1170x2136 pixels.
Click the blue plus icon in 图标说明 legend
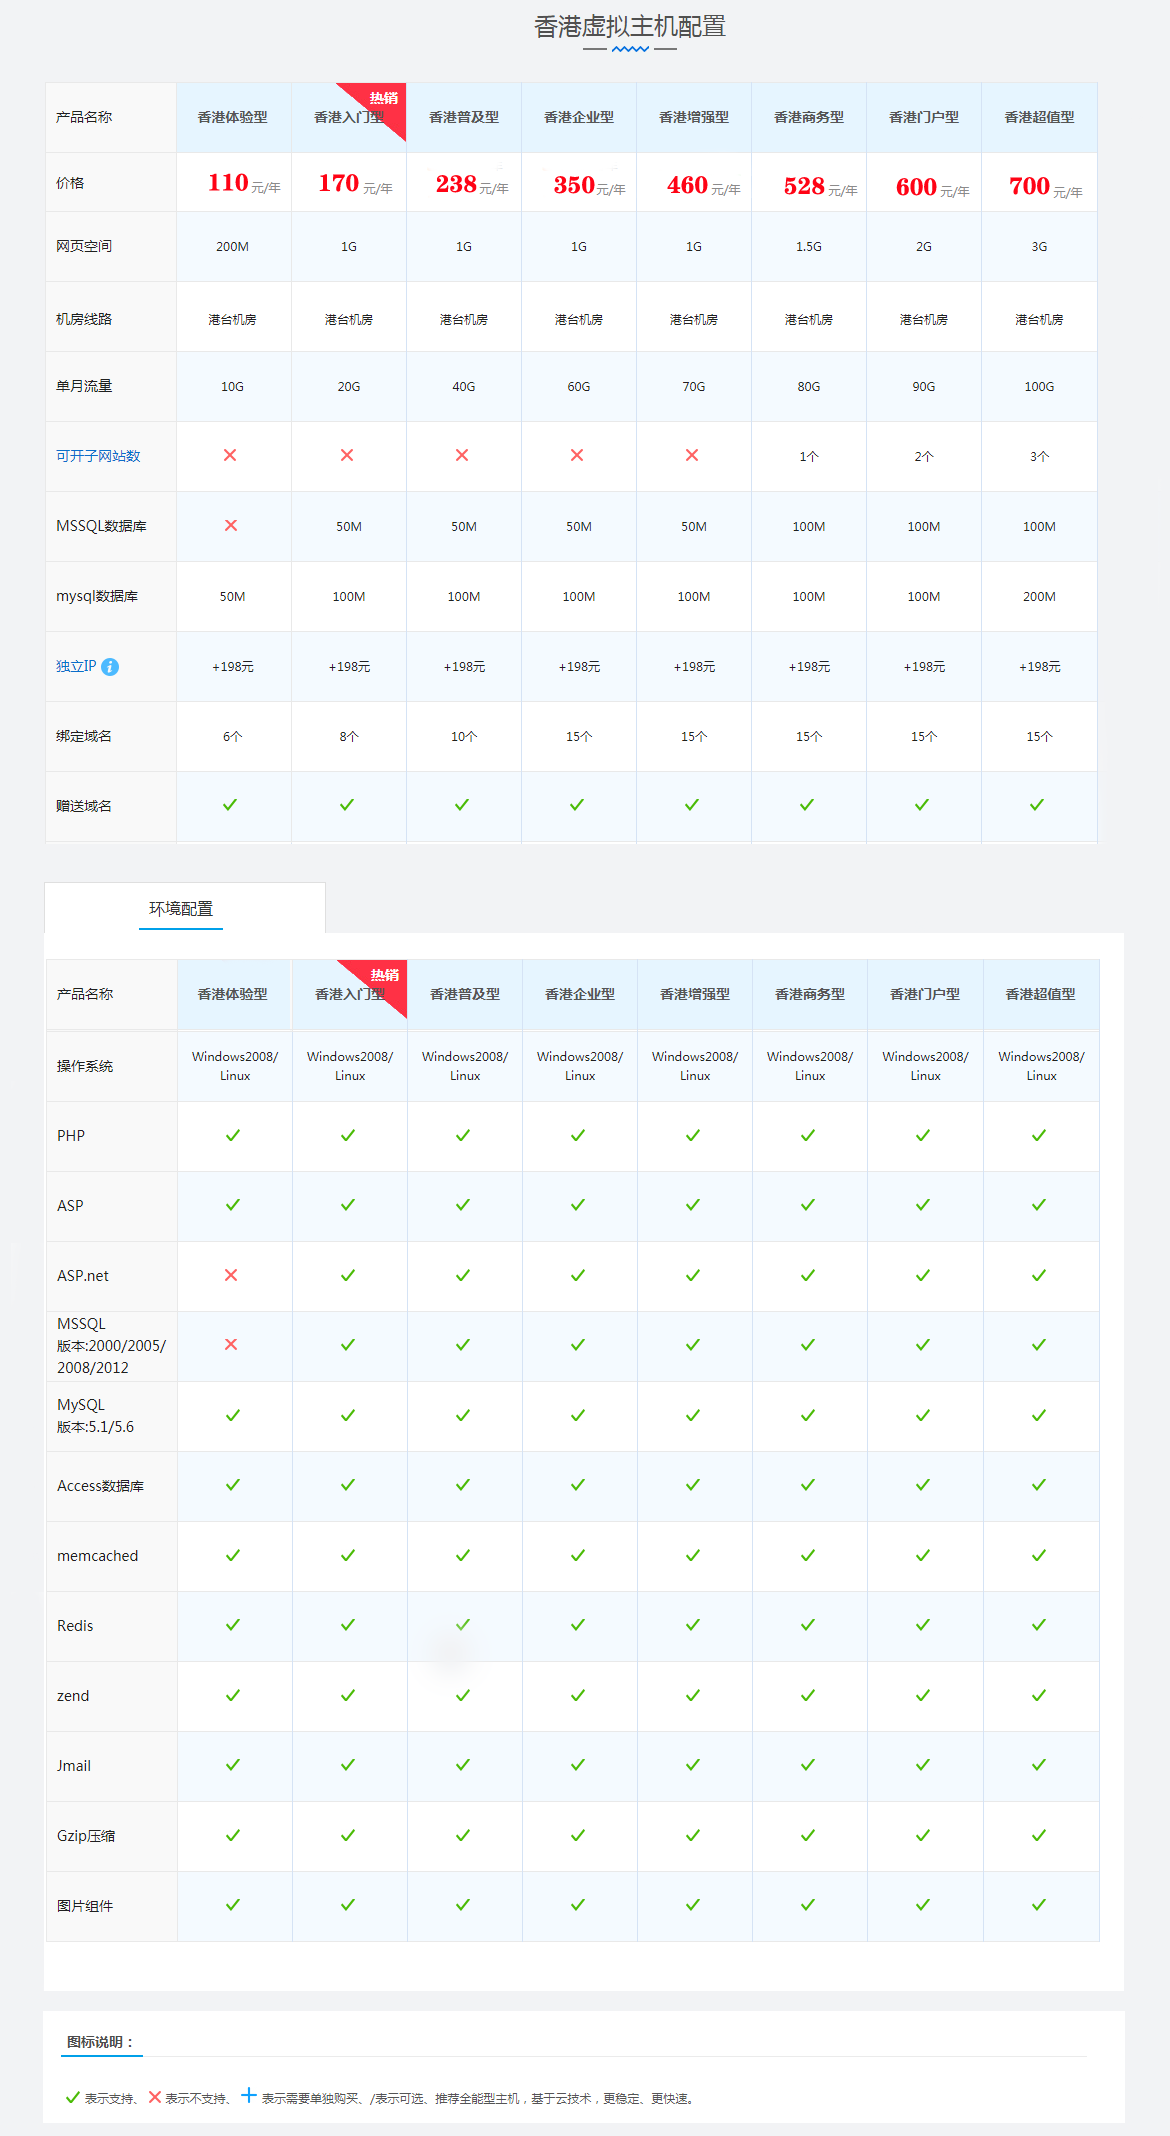point(249,2095)
